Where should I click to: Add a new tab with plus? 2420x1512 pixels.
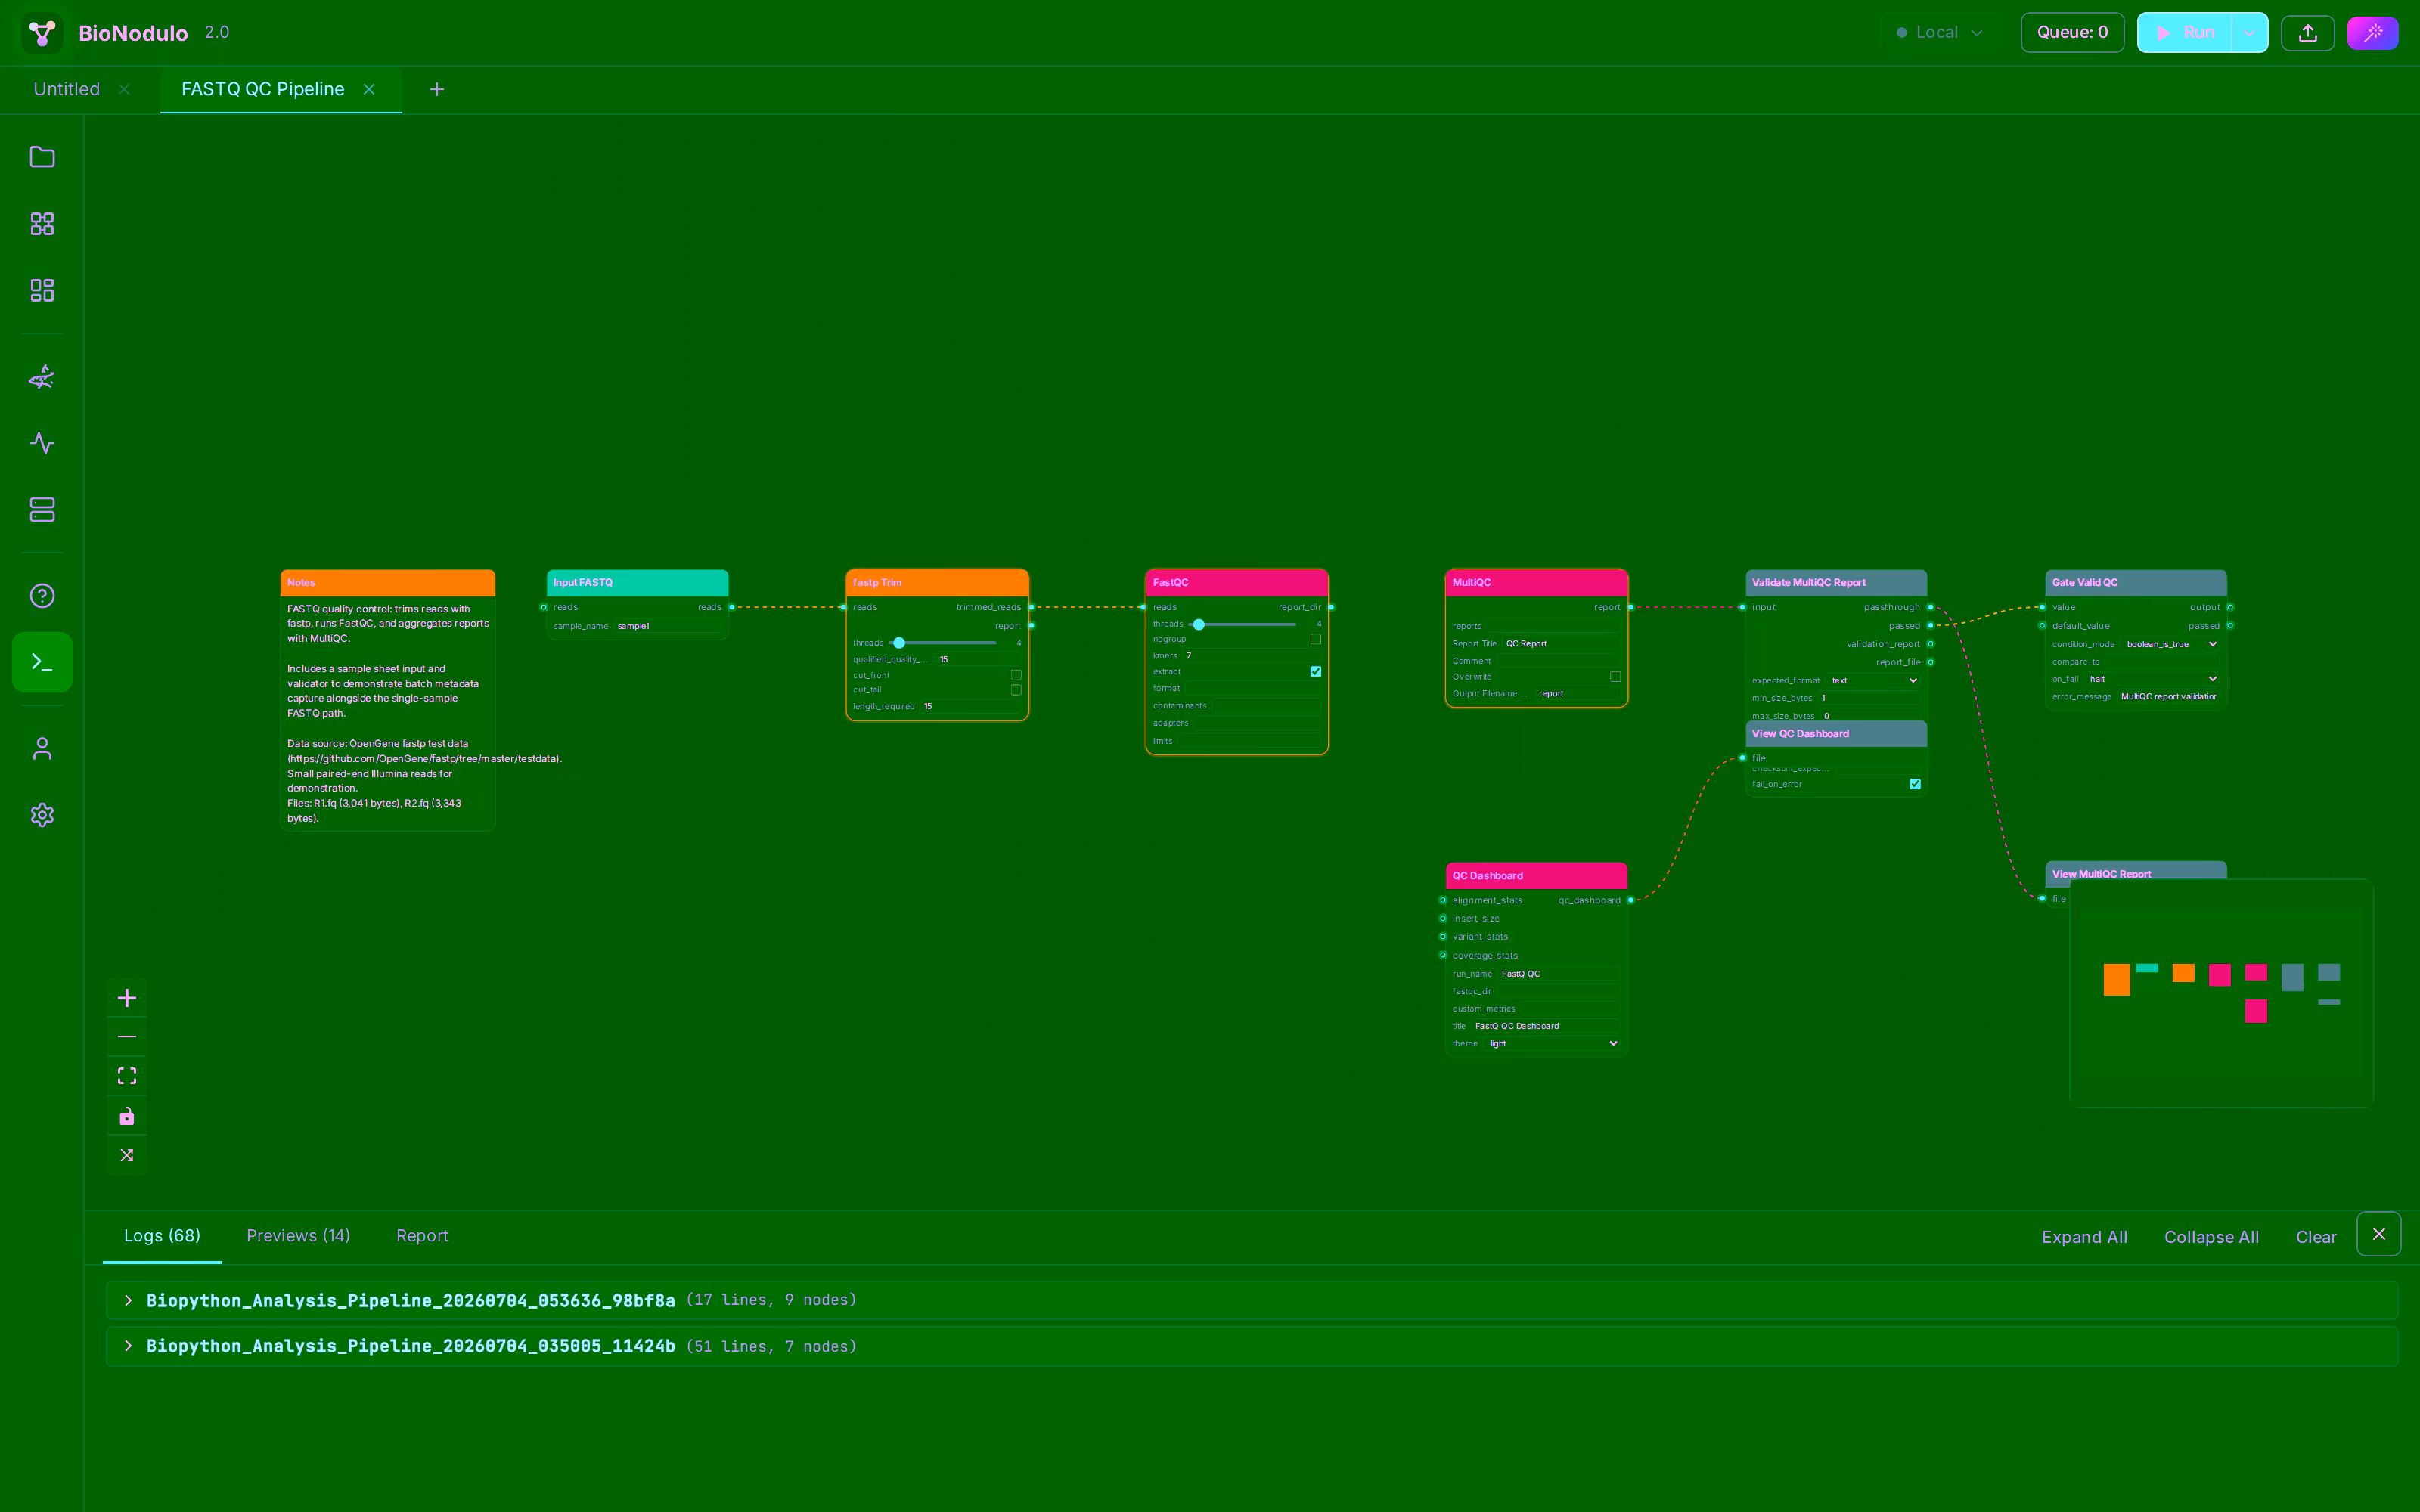tap(437, 89)
